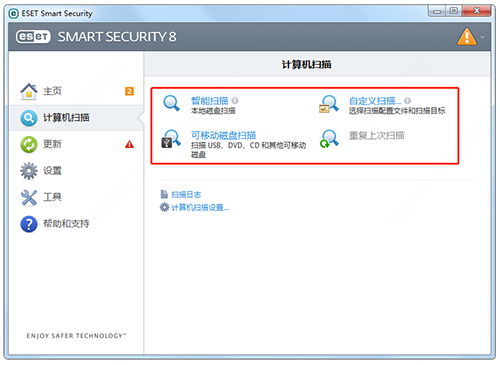Click the repeat last scan icon
The width and height of the screenshot is (500, 365).
pyautogui.click(x=329, y=139)
